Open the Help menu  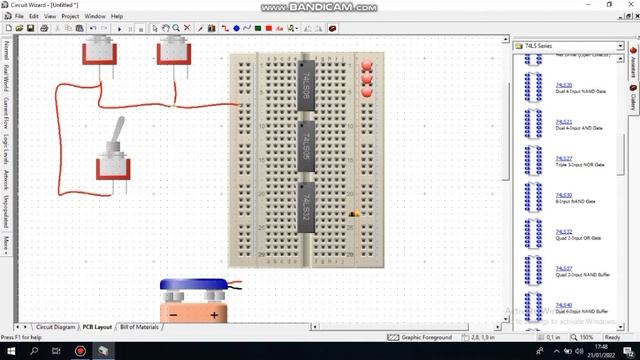(117, 16)
